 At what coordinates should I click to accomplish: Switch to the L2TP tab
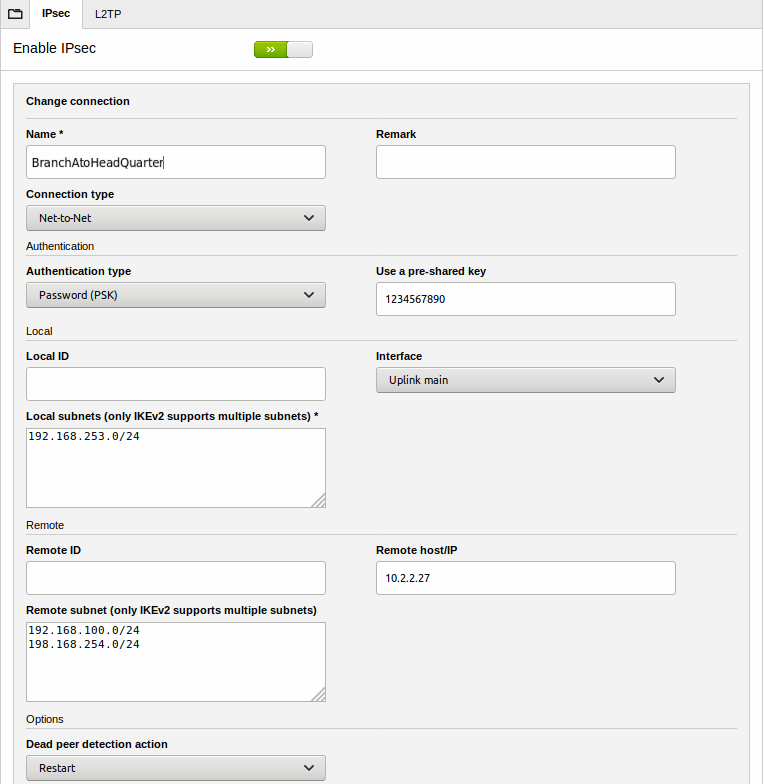[x=108, y=14]
